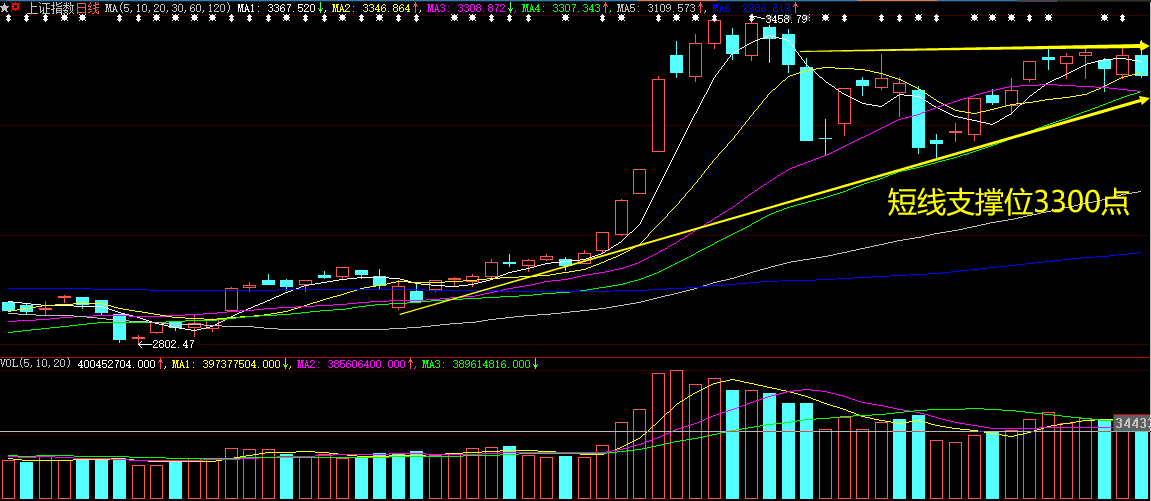Open the 日线 period selector
The width and height of the screenshot is (1151, 501).
87,8
